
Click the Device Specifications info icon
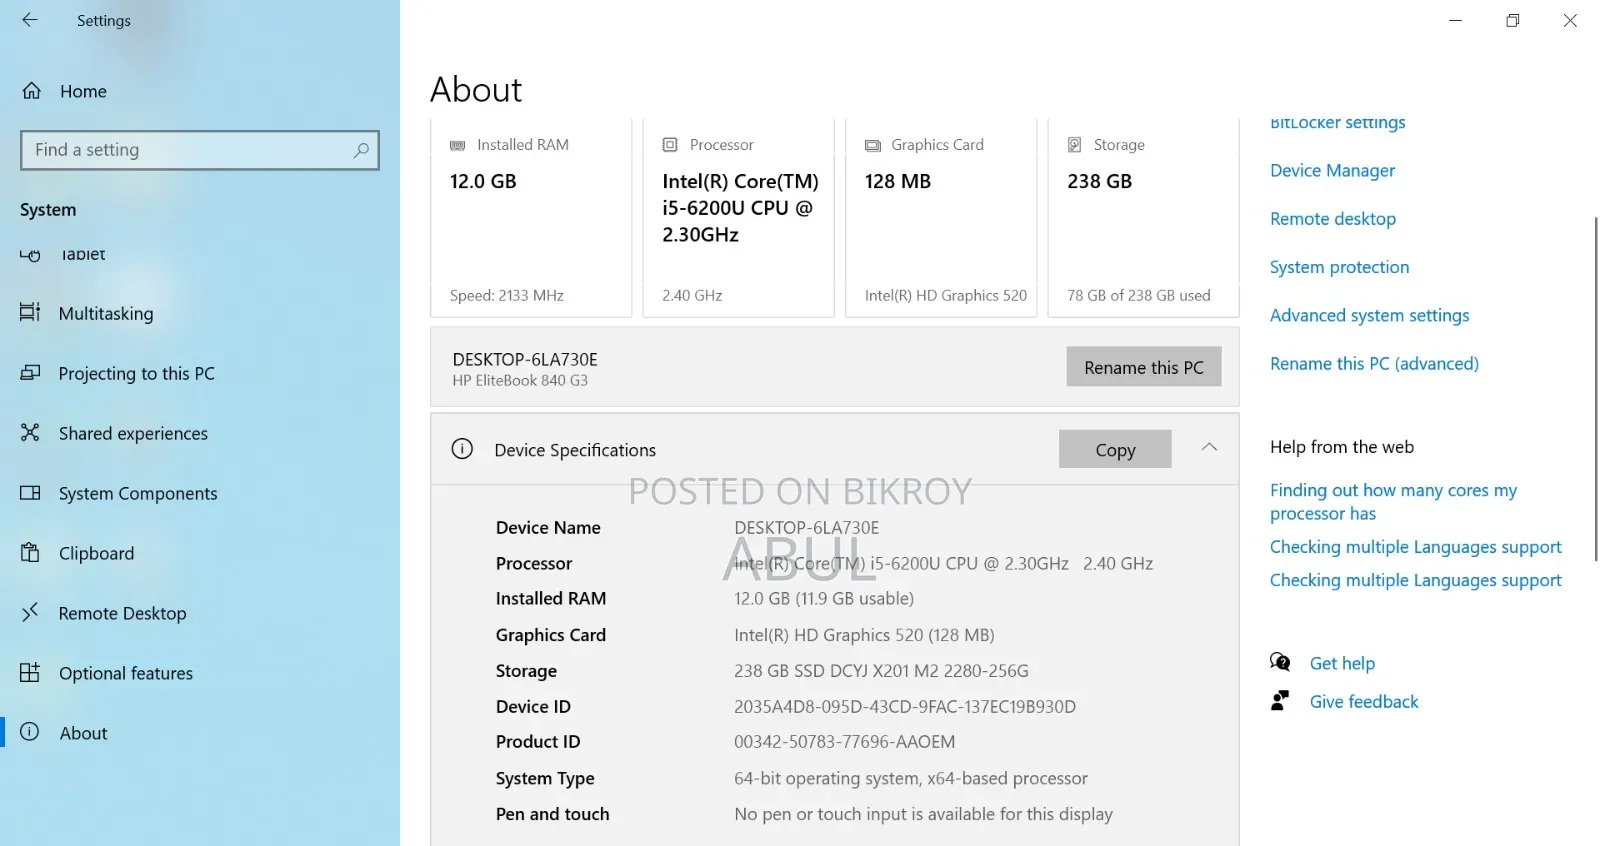tap(462, 449)
